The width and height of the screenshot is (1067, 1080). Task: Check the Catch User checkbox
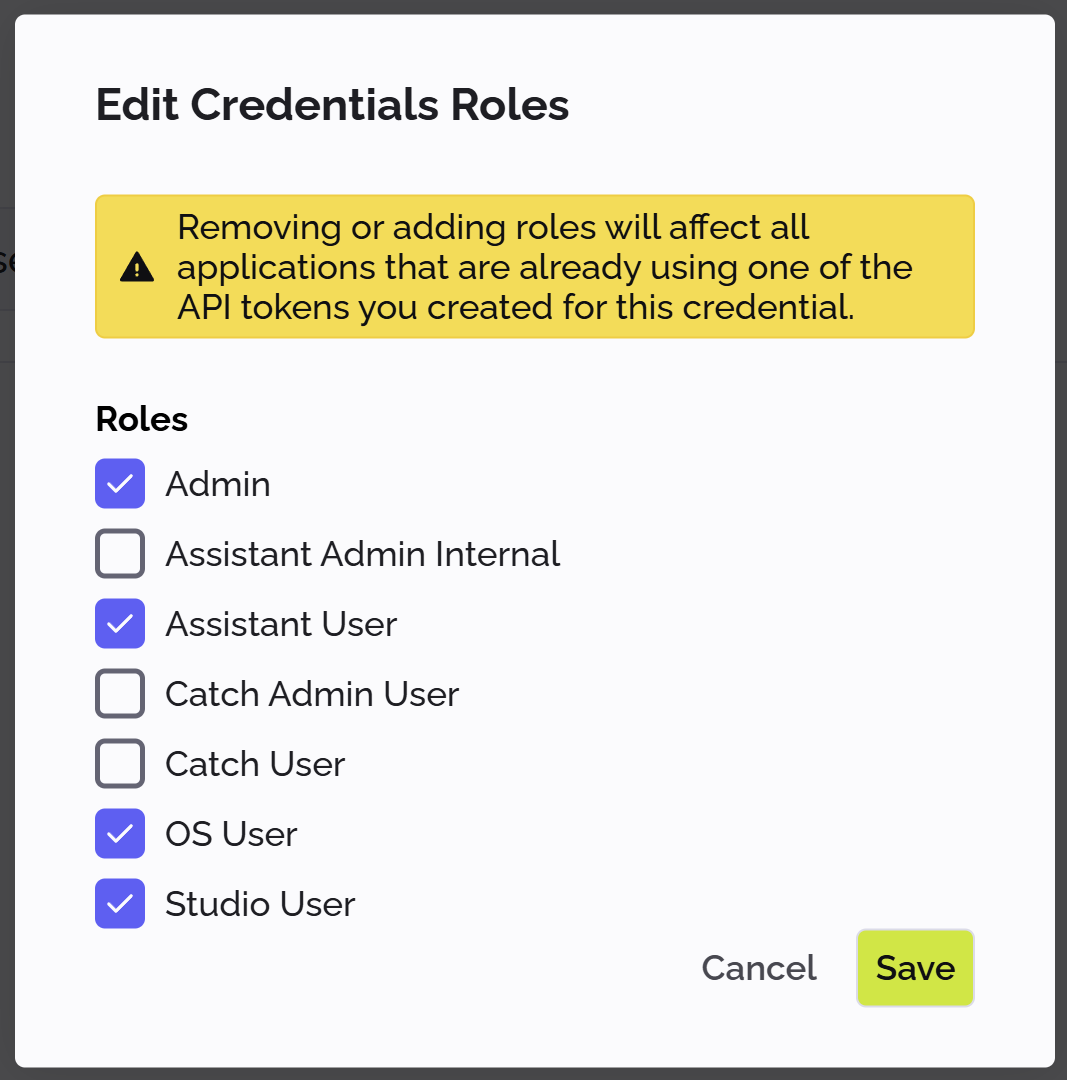120,763
